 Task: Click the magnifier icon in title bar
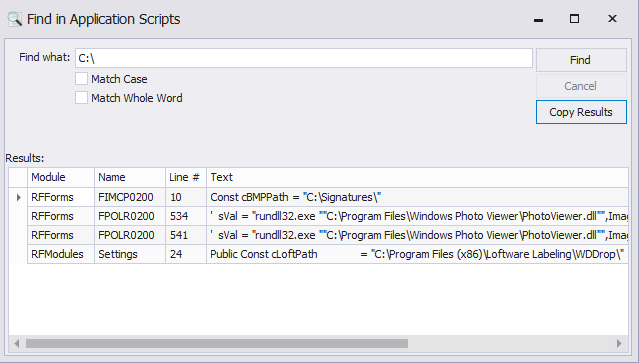pyautogui.click(x=15, y=19)
